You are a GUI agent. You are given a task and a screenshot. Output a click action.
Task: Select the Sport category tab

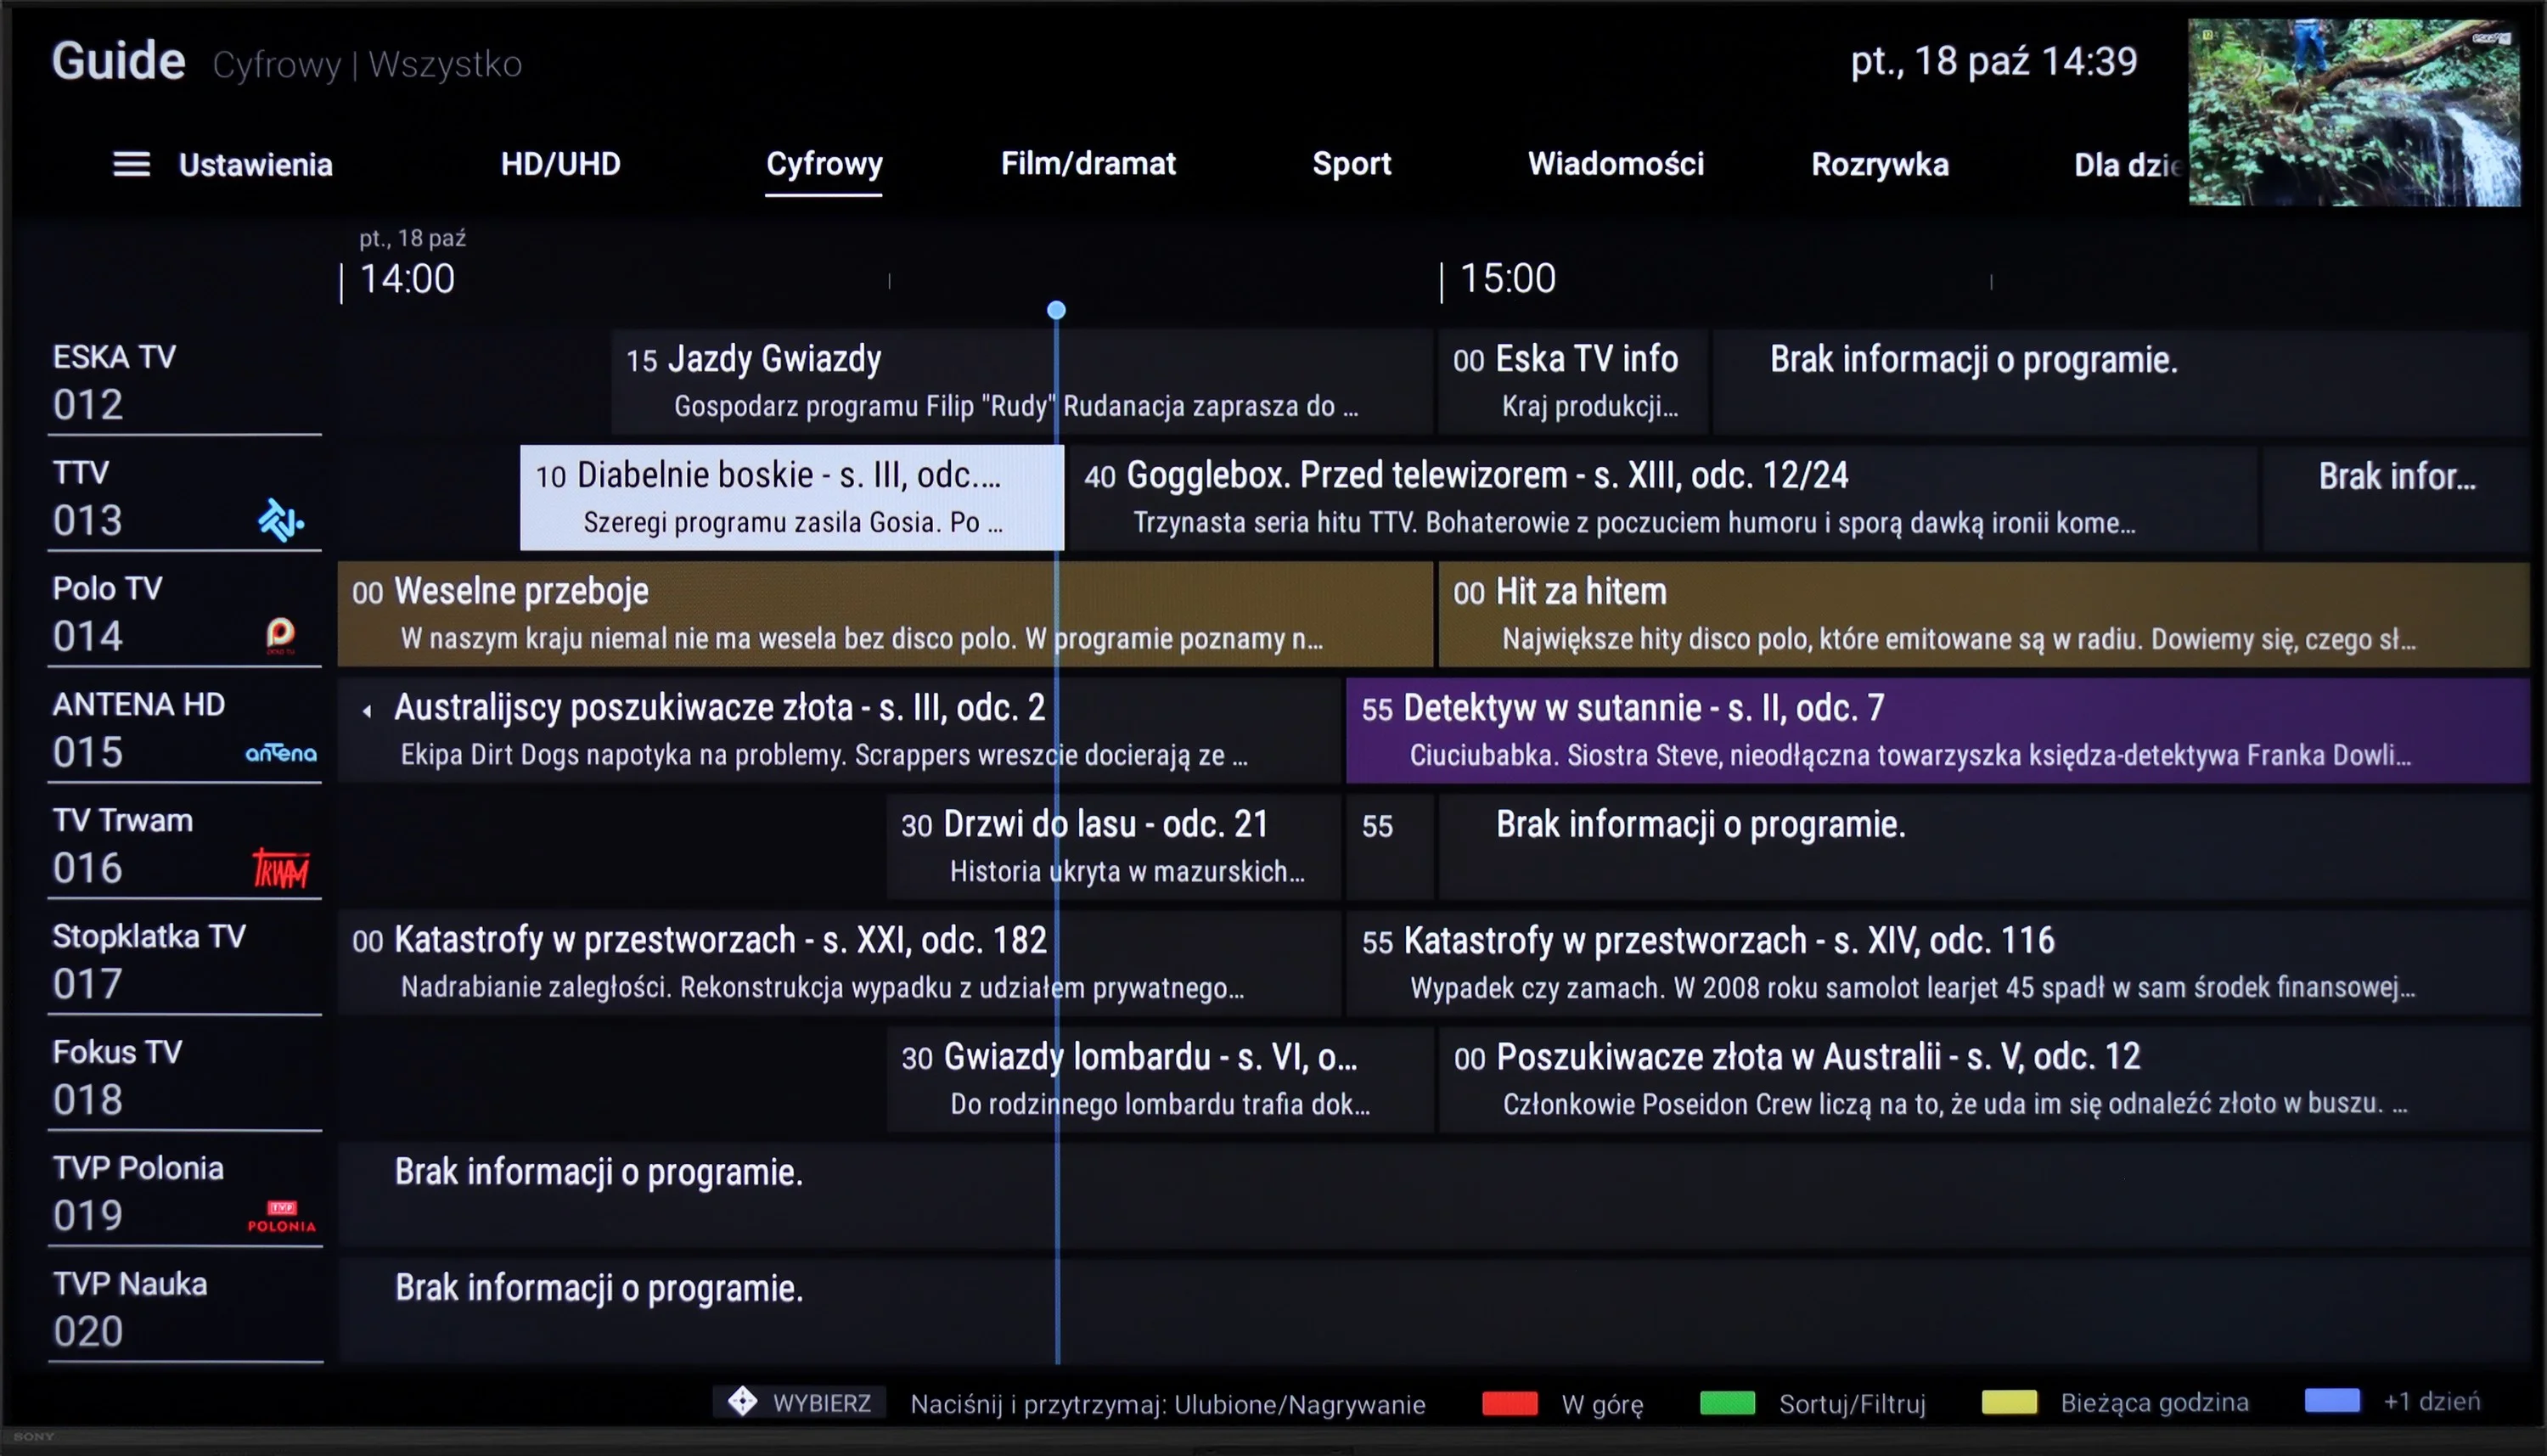[1351, 164]
